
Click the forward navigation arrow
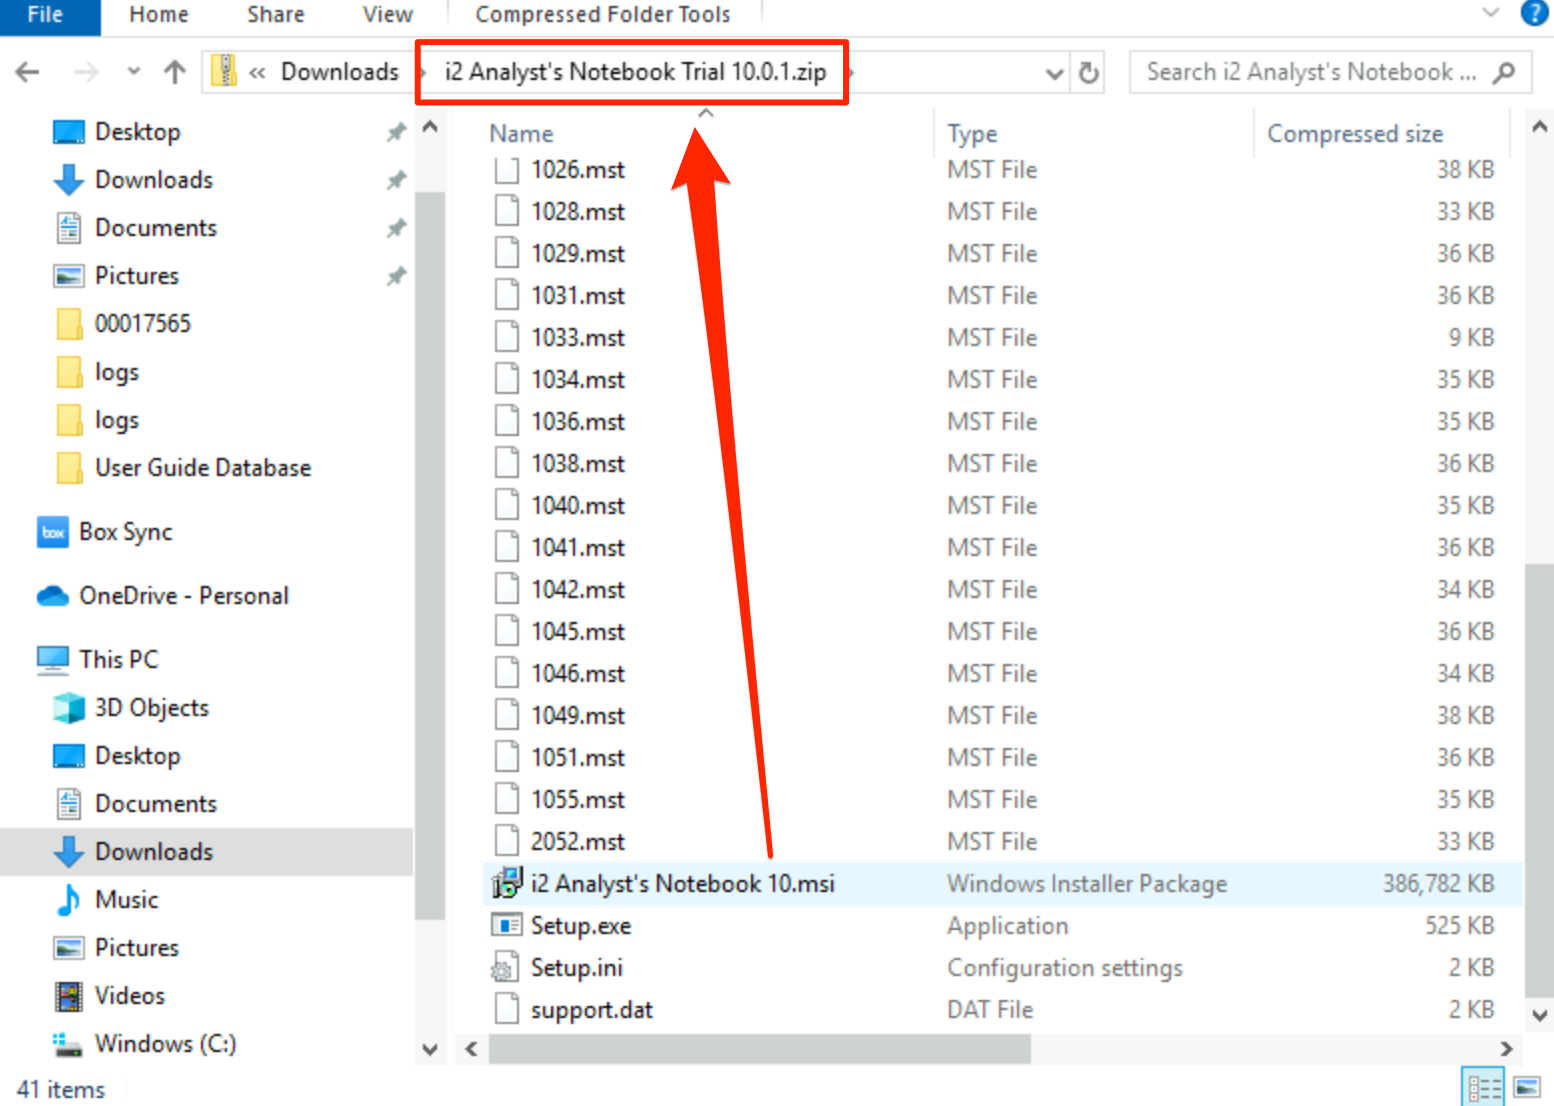(x=86, y=71)
